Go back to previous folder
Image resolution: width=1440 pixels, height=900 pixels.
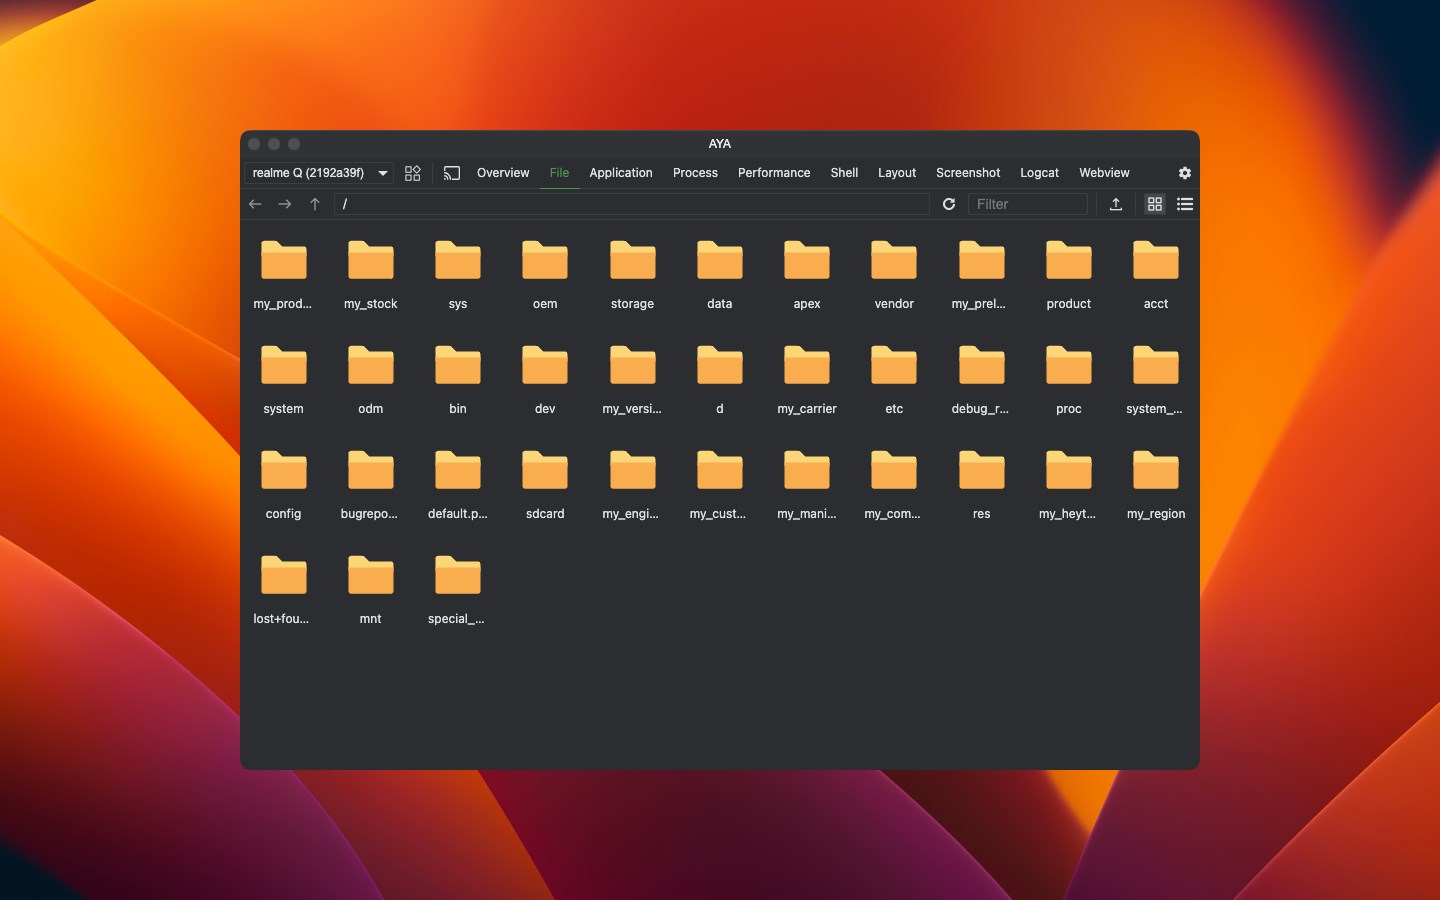[x=255, y=204]
